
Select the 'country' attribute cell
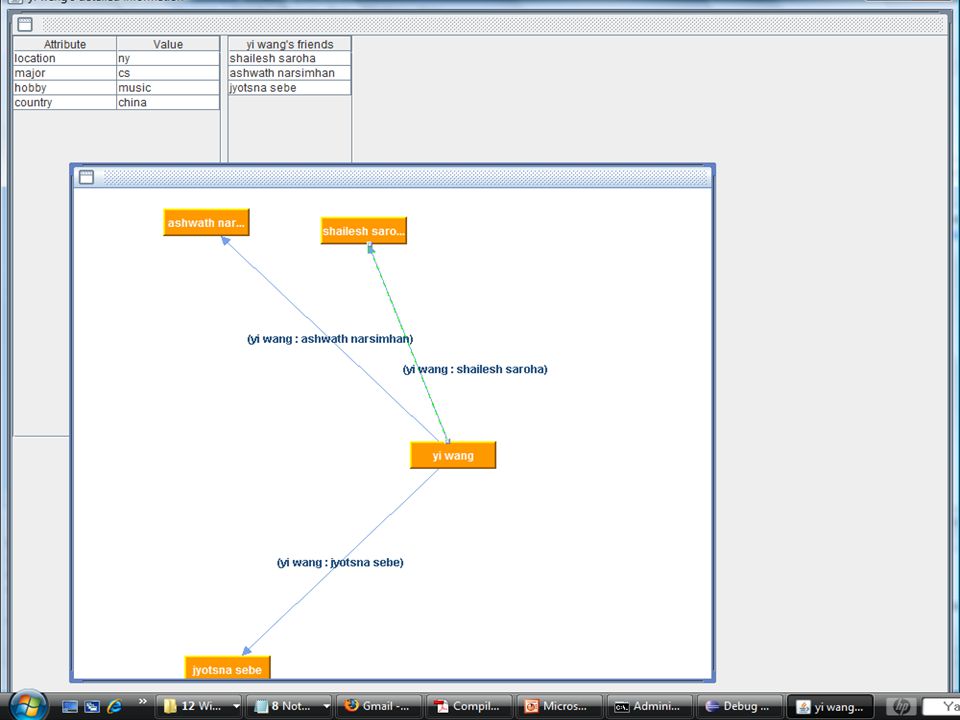[65, 102]
